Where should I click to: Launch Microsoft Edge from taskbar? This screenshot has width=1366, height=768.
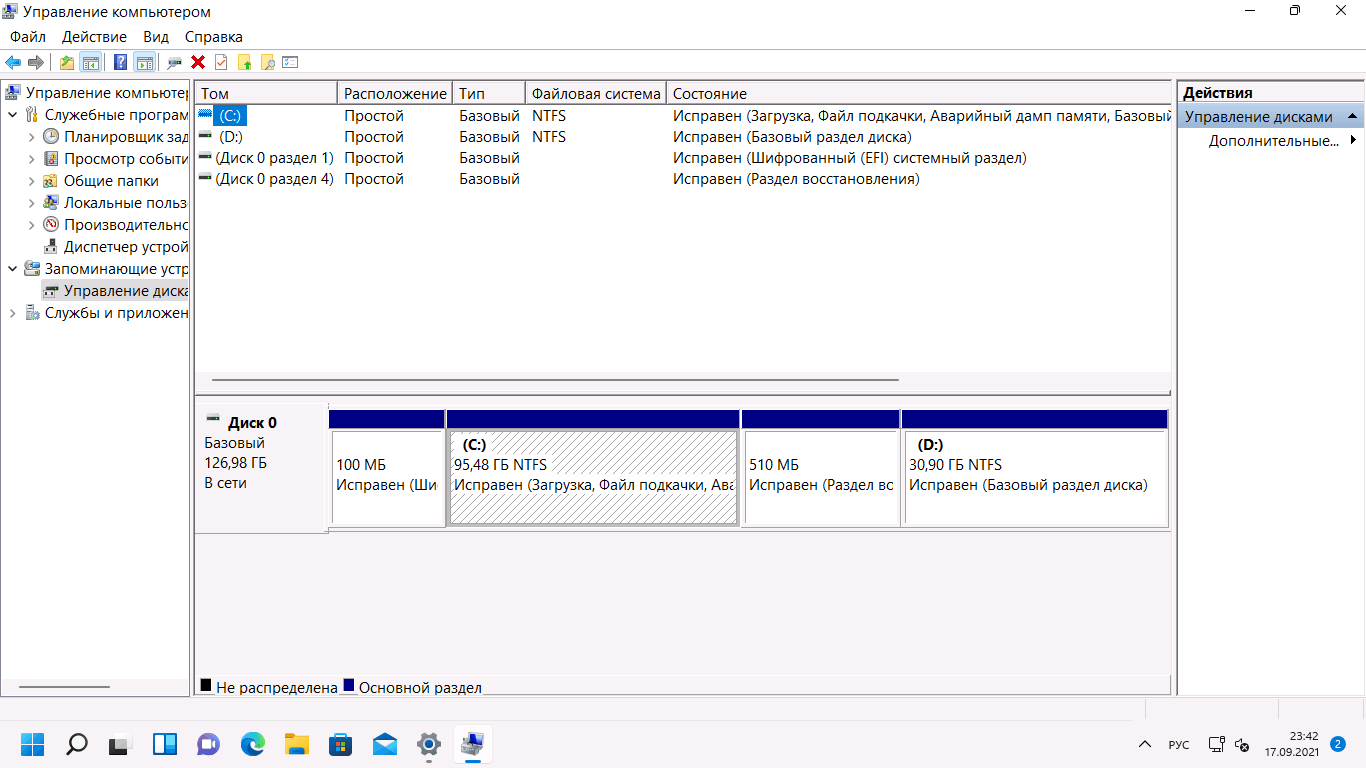pos(252,744)
